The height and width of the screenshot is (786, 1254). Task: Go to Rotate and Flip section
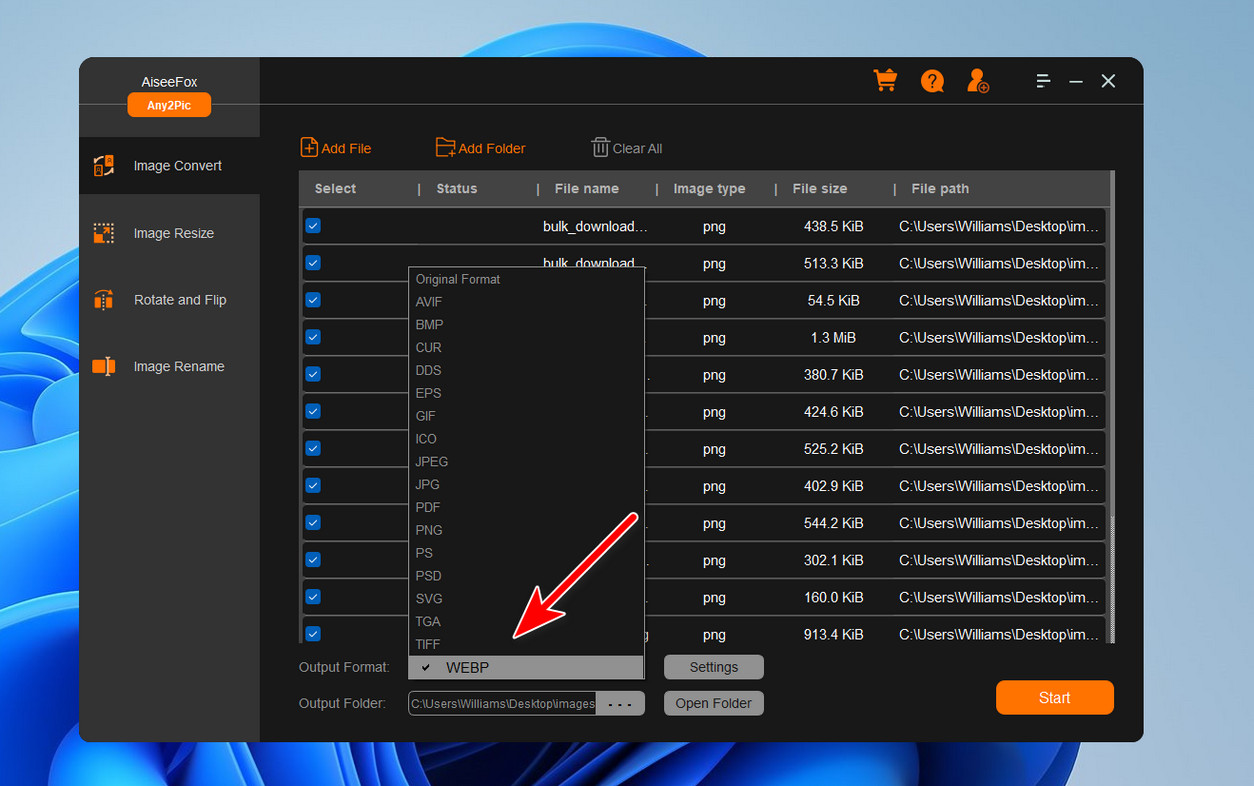coord(169,300)
